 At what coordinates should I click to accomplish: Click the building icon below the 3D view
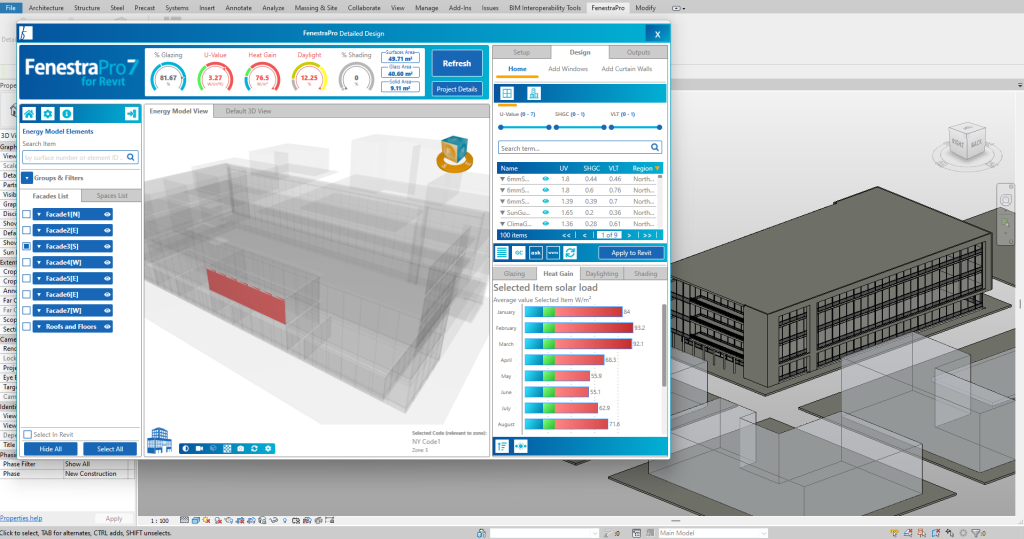(x=159, y=440)
